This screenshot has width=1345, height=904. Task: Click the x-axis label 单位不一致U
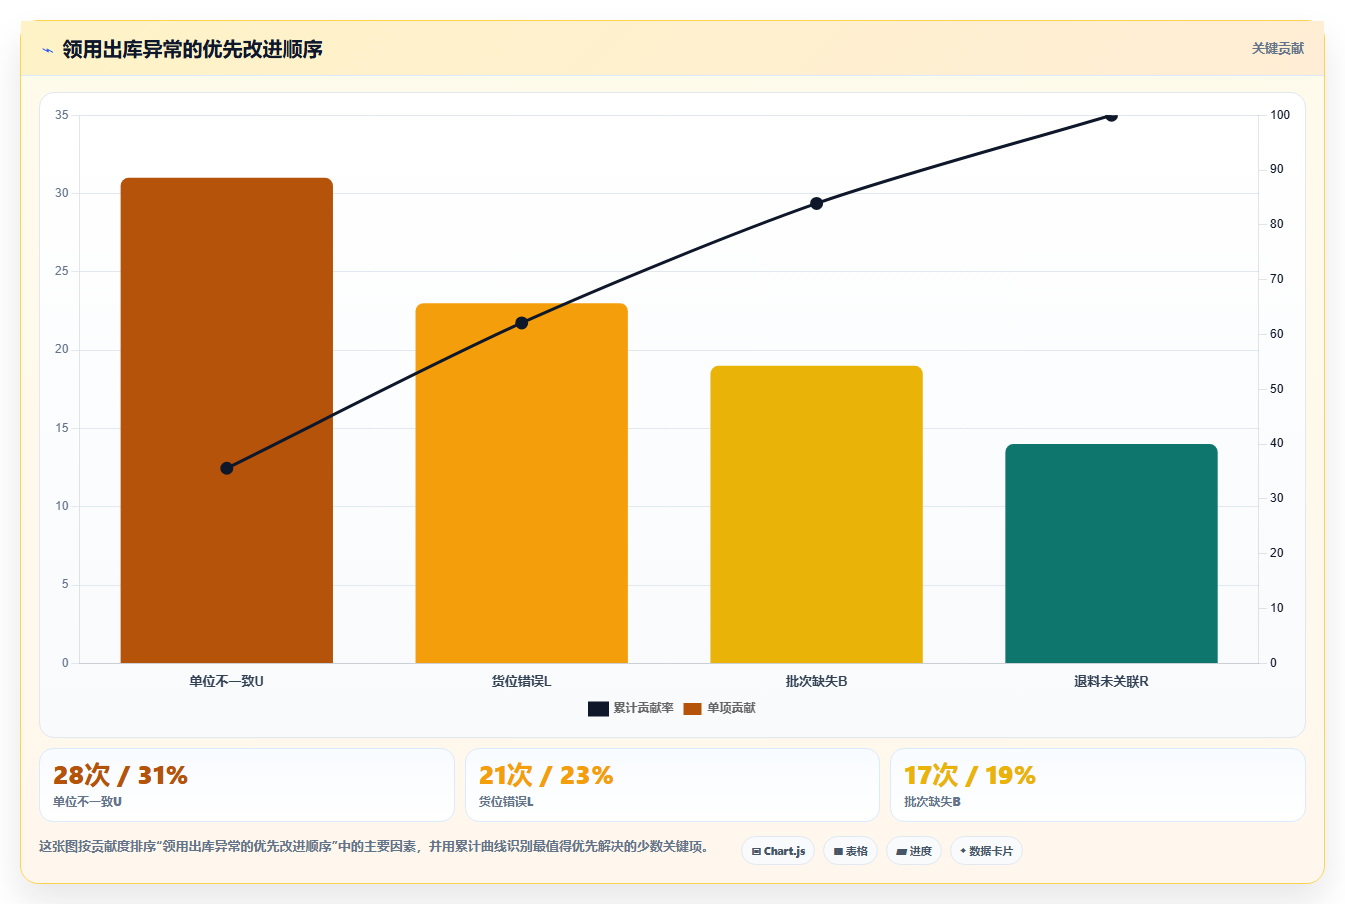tap(227, 681)
